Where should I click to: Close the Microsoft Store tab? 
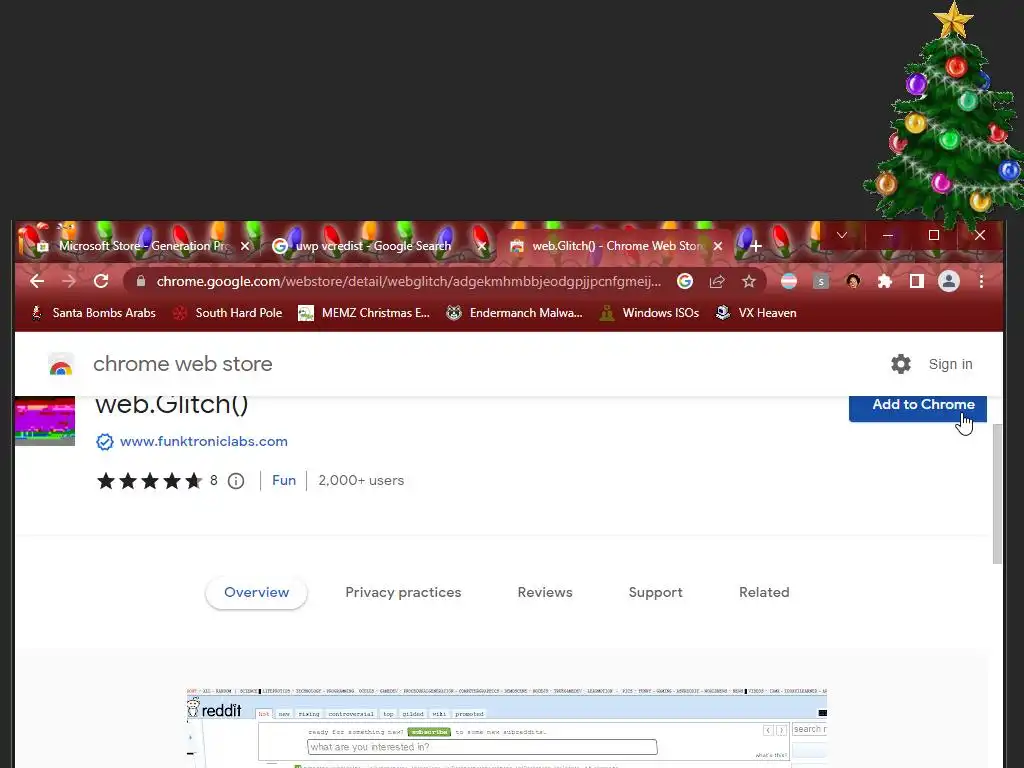tap(245, 246)
